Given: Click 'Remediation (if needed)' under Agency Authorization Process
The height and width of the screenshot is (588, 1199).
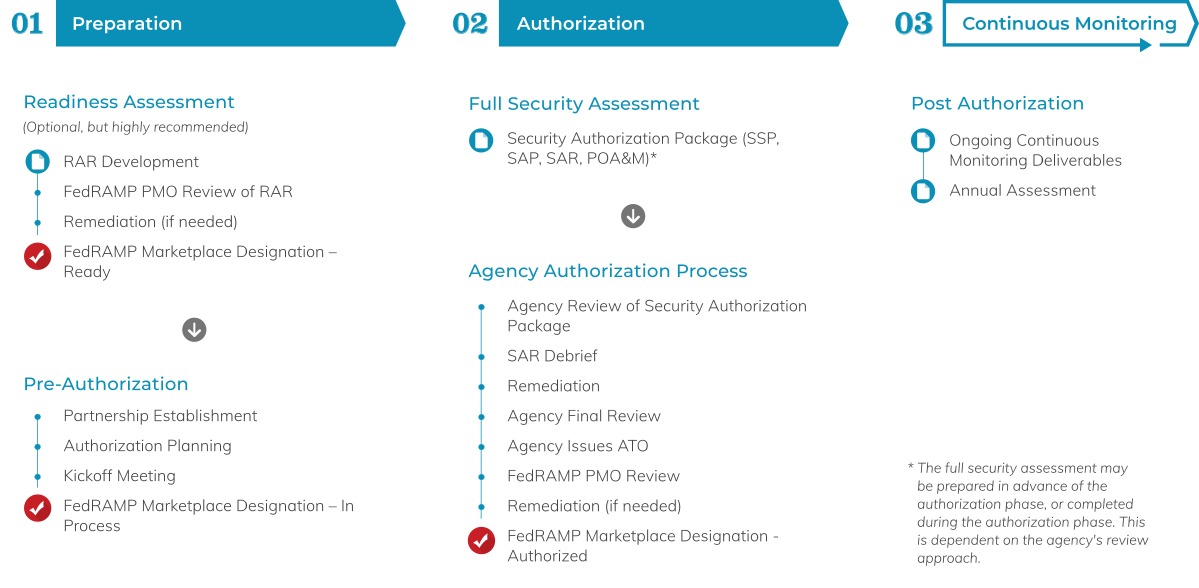Looking at the screenshot, I should [594, 505].
